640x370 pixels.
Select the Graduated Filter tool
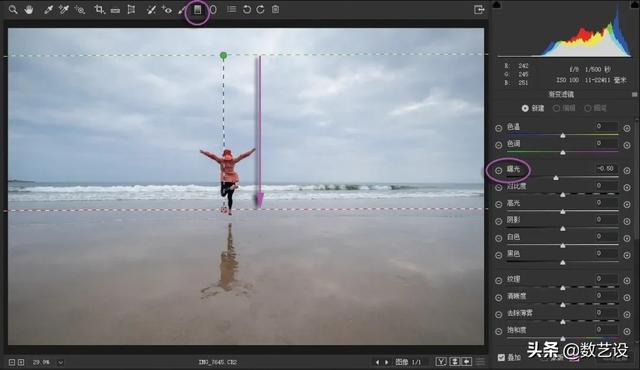coord(198,9)
